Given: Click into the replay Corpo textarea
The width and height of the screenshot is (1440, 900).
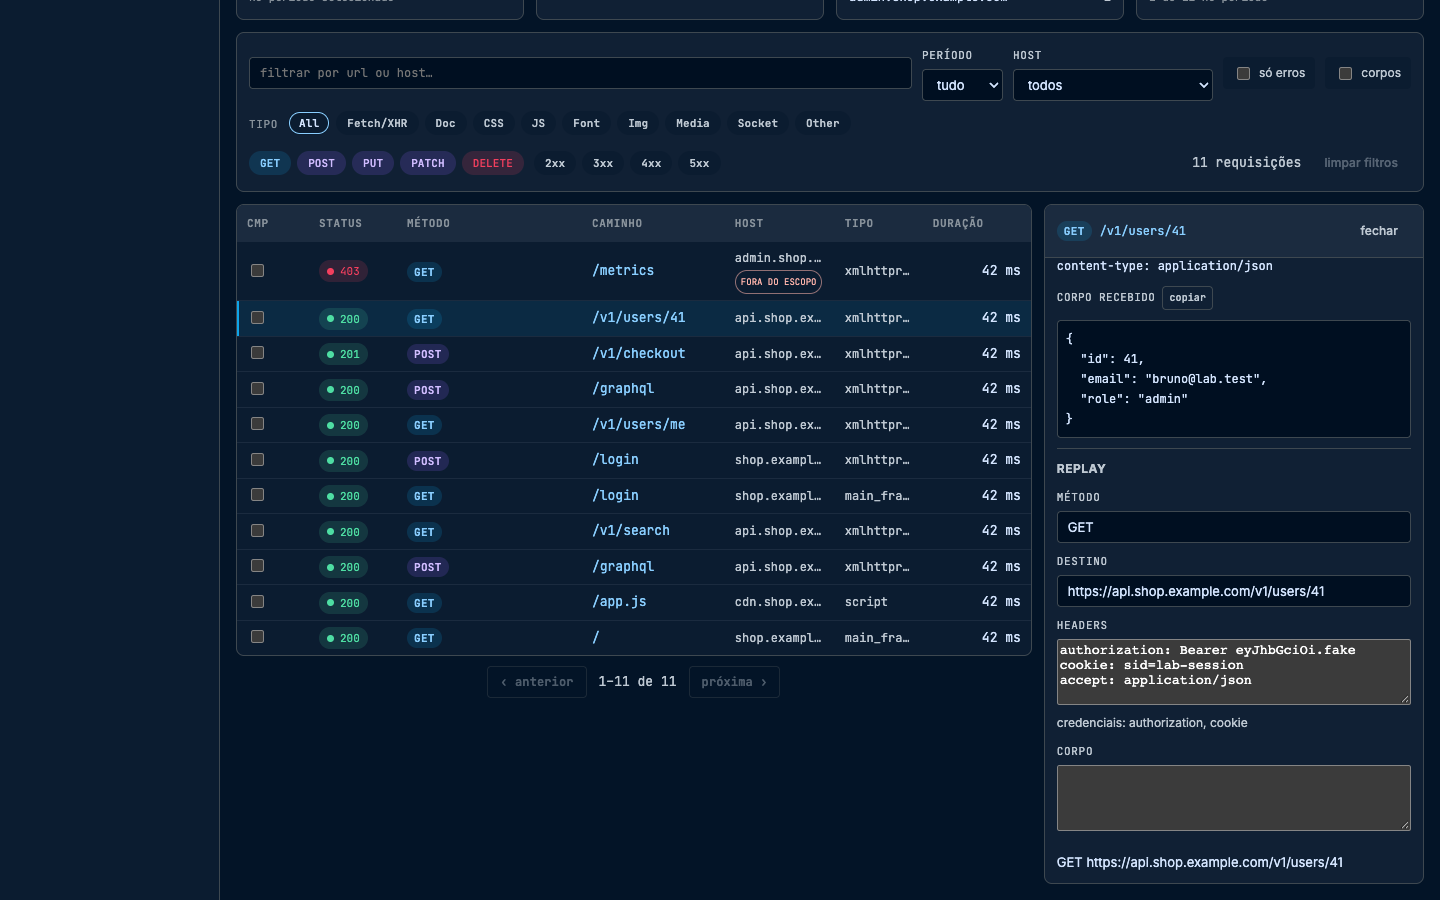Looking at the screenshot, I should click(1233, 798).
